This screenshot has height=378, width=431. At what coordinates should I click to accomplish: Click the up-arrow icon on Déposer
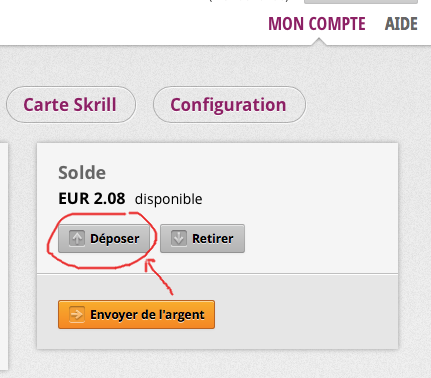pyautogui.click(x=77, y=238)
